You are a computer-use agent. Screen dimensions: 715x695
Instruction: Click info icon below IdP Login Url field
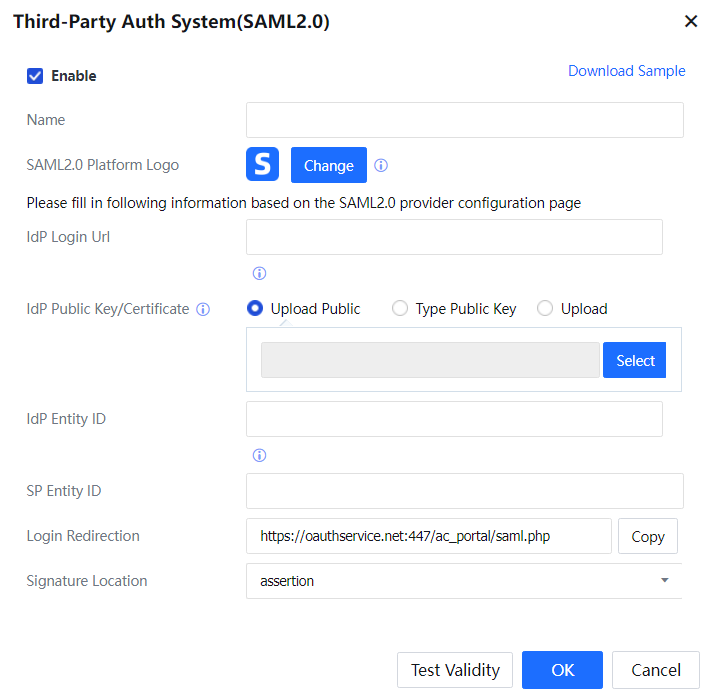(x=259, y=273)
